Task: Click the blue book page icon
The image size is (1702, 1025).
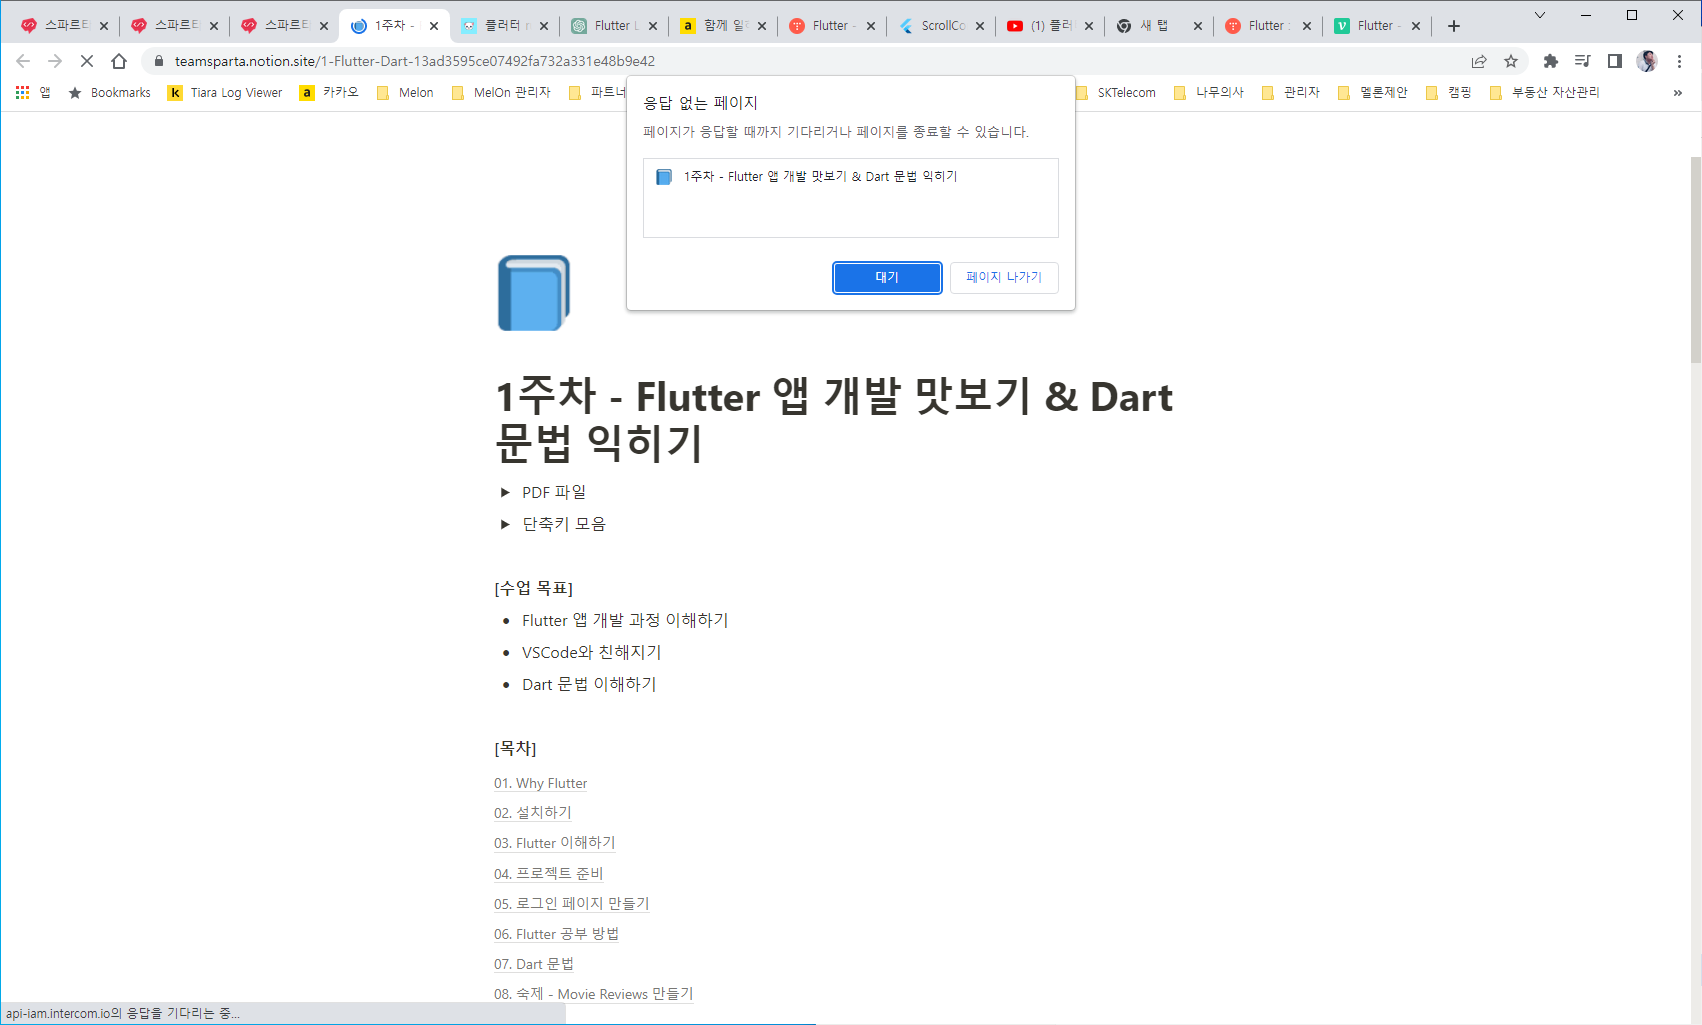Action: click(x=534, y=293)
